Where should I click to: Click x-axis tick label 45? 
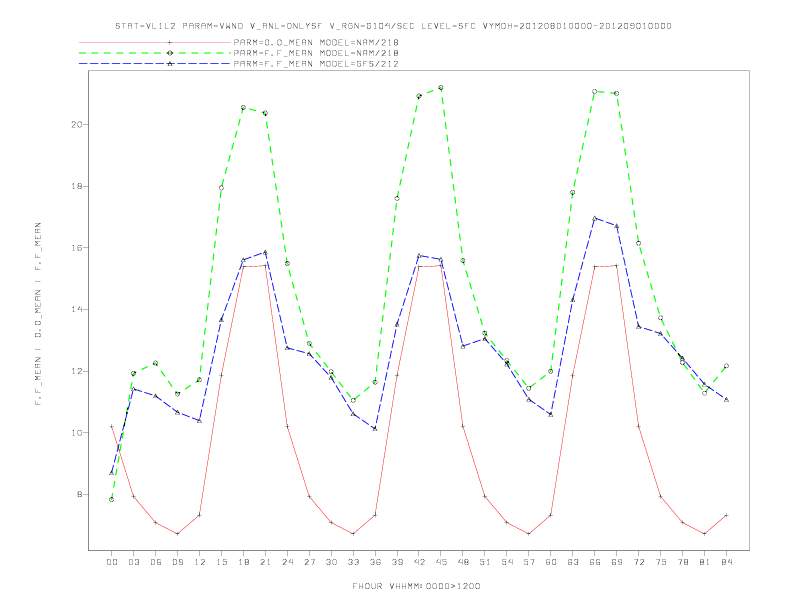[x=441, y=562]
